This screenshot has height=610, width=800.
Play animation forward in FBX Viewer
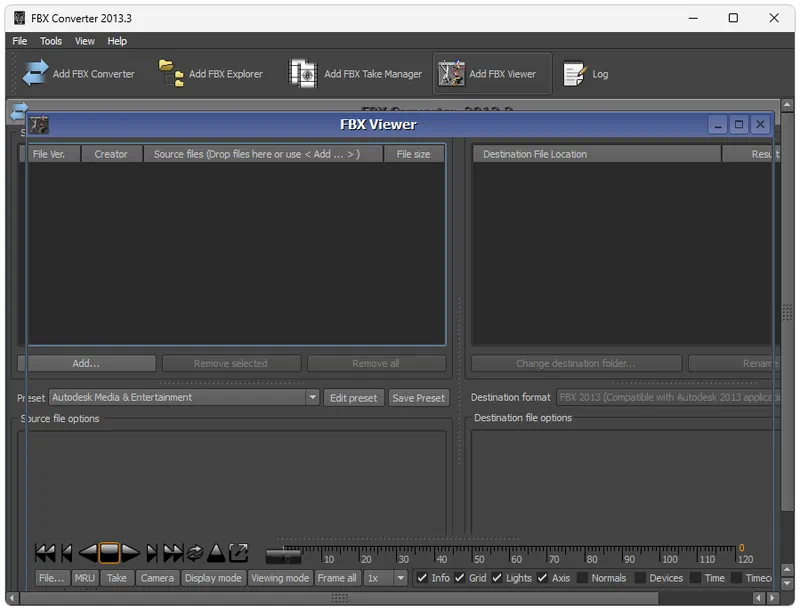(x=130, y=553)
